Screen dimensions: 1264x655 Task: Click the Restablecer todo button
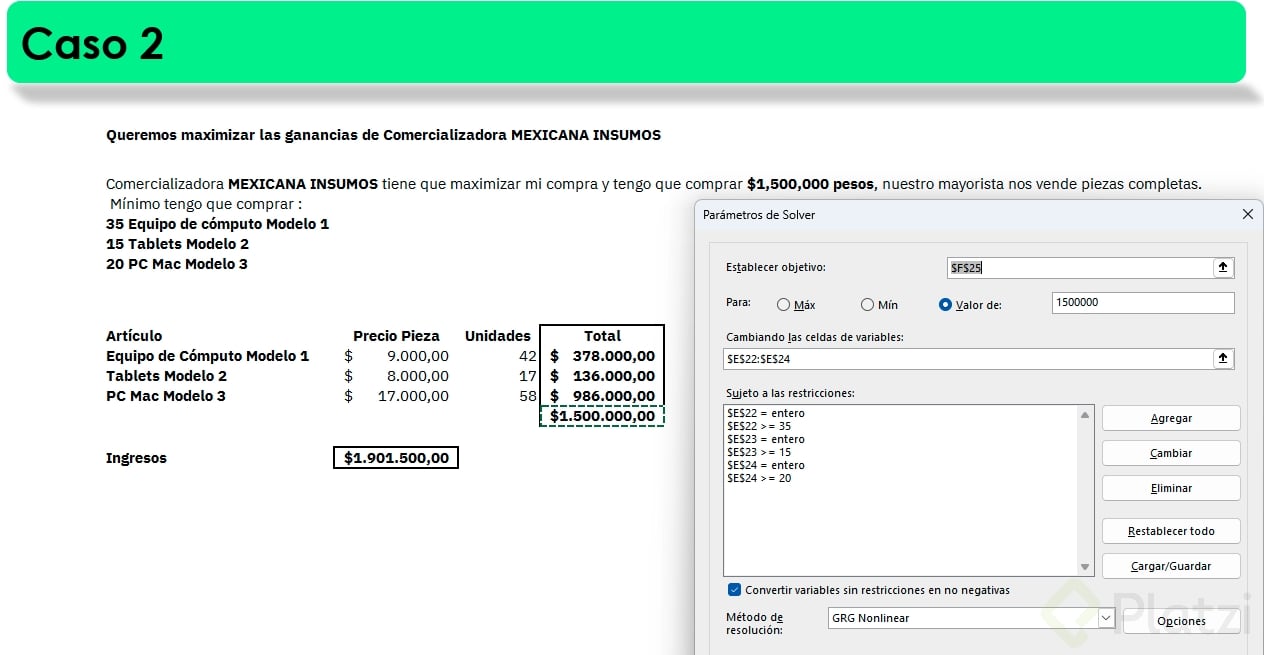[1171, 531]
